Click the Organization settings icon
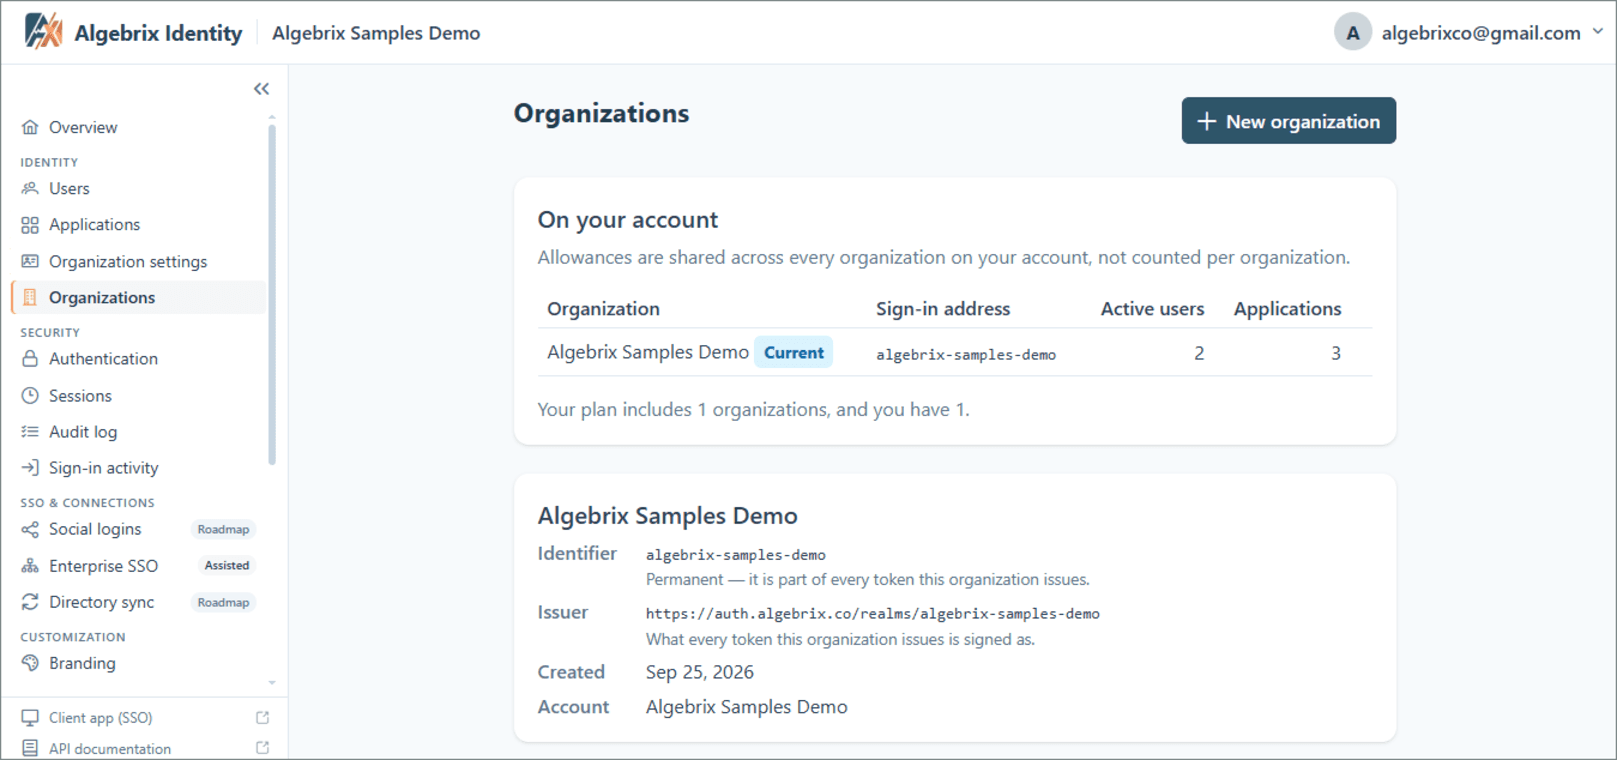 point(30,261)
